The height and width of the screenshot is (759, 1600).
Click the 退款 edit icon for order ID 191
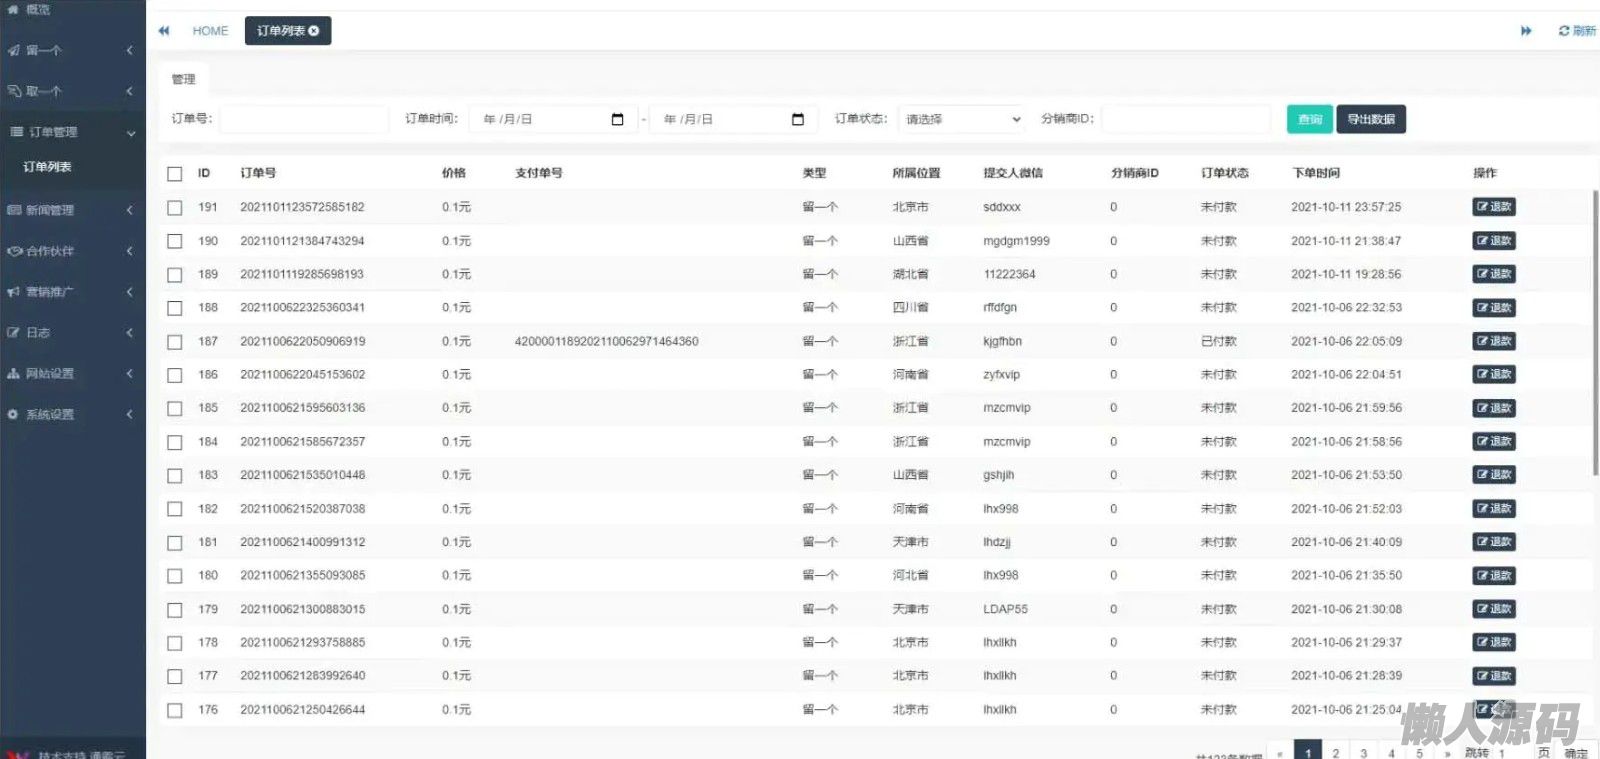pos(1483,207)
